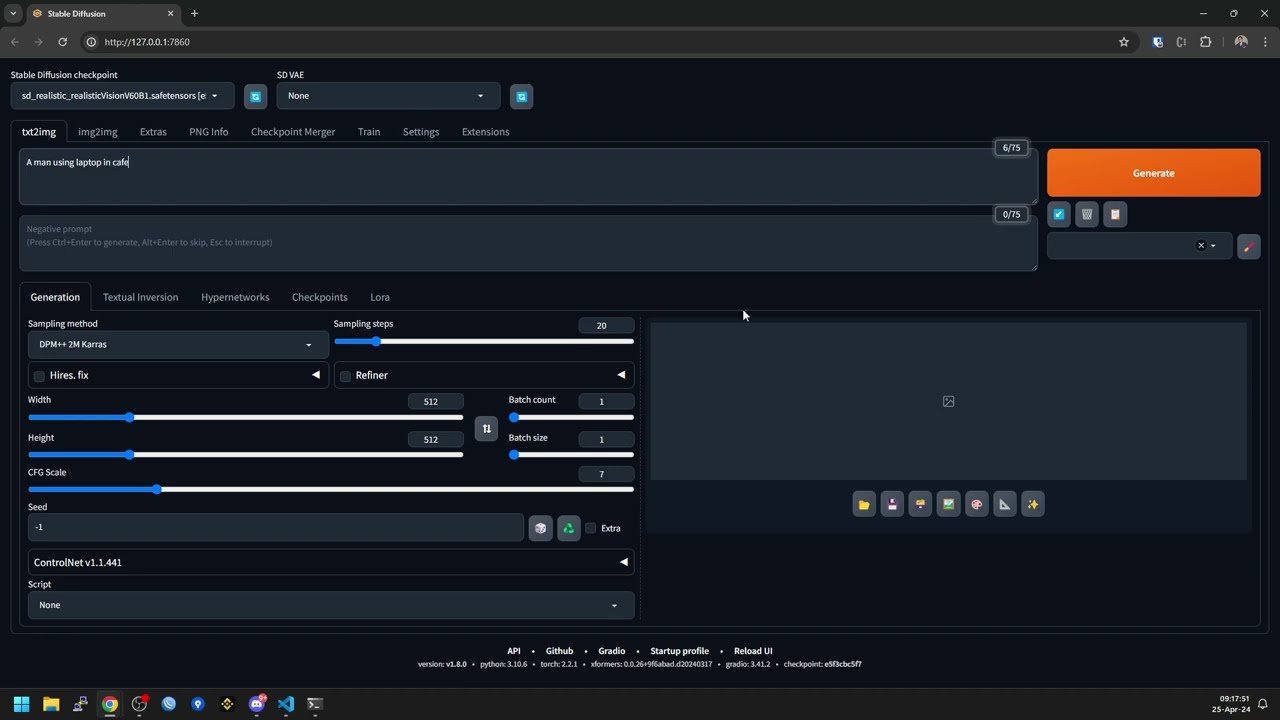This screenshot has width=1280, height=720.
Task: Open the PNG Info tab
Action: pos(209,132)
